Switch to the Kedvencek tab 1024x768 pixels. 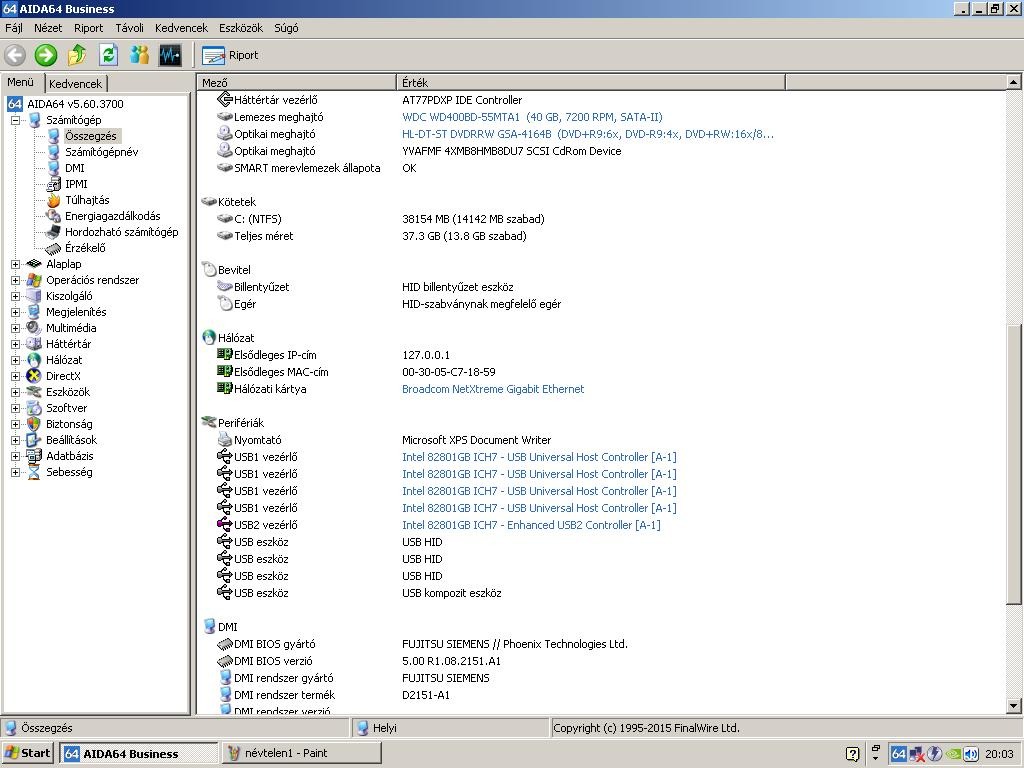coord(75,84)
